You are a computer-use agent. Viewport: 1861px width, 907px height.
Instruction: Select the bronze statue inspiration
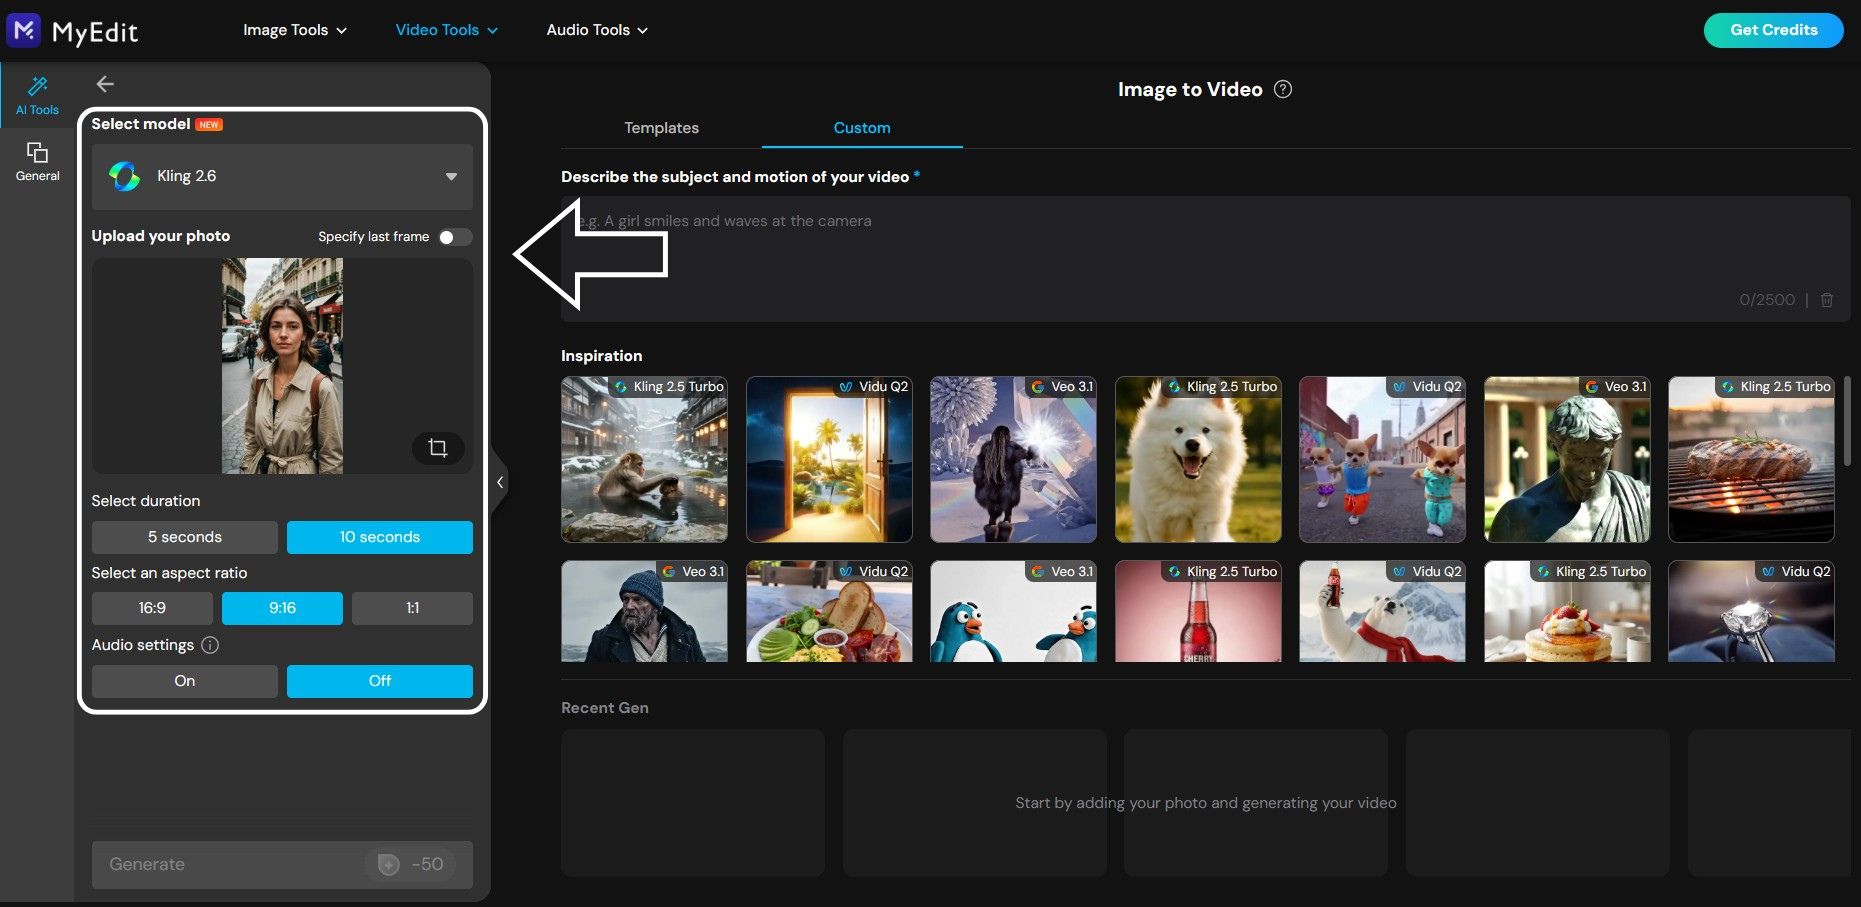(x=1567, y=459)
